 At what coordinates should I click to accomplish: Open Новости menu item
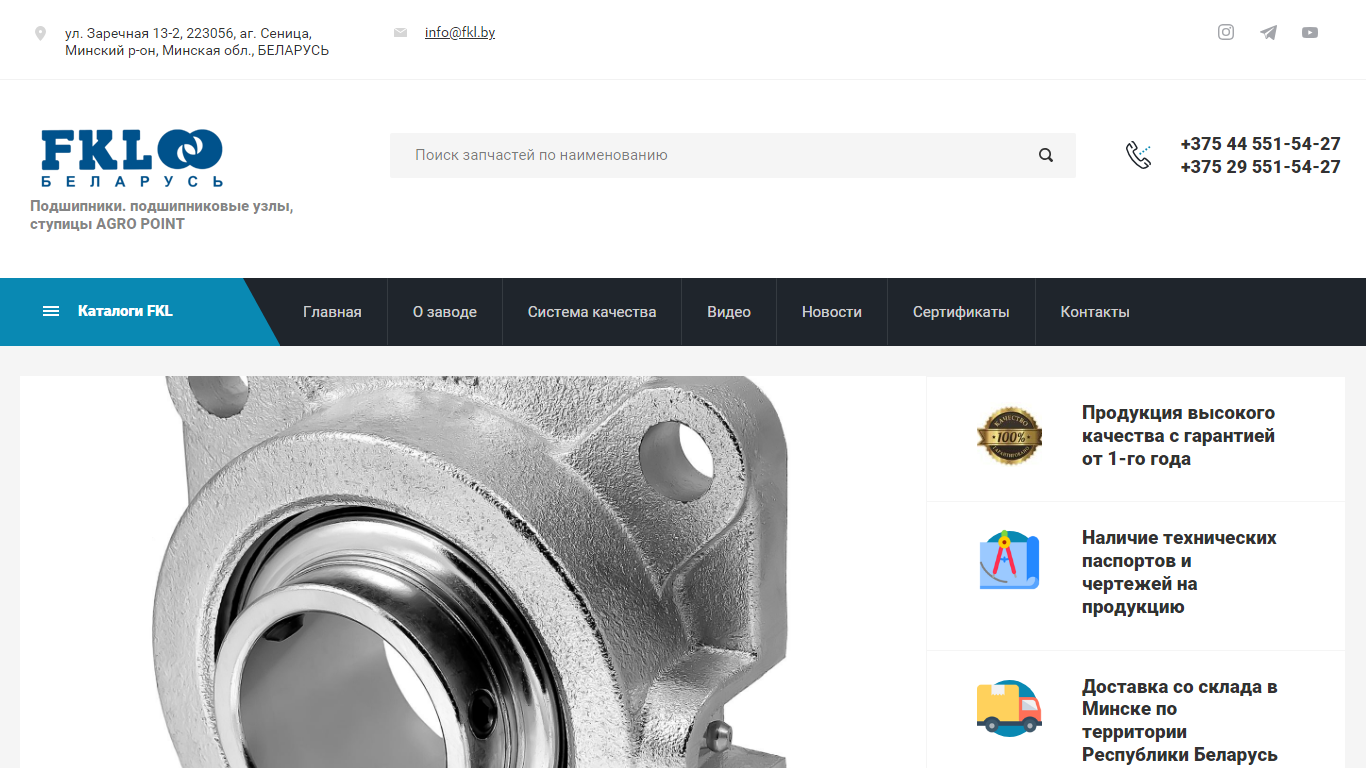832,312
